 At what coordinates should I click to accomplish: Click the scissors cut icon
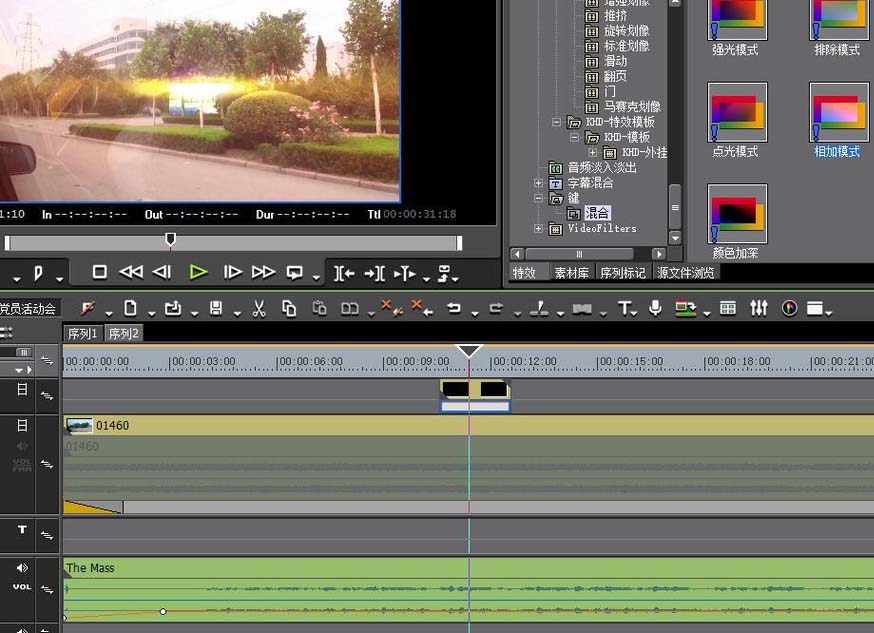[x=259, y=309]
